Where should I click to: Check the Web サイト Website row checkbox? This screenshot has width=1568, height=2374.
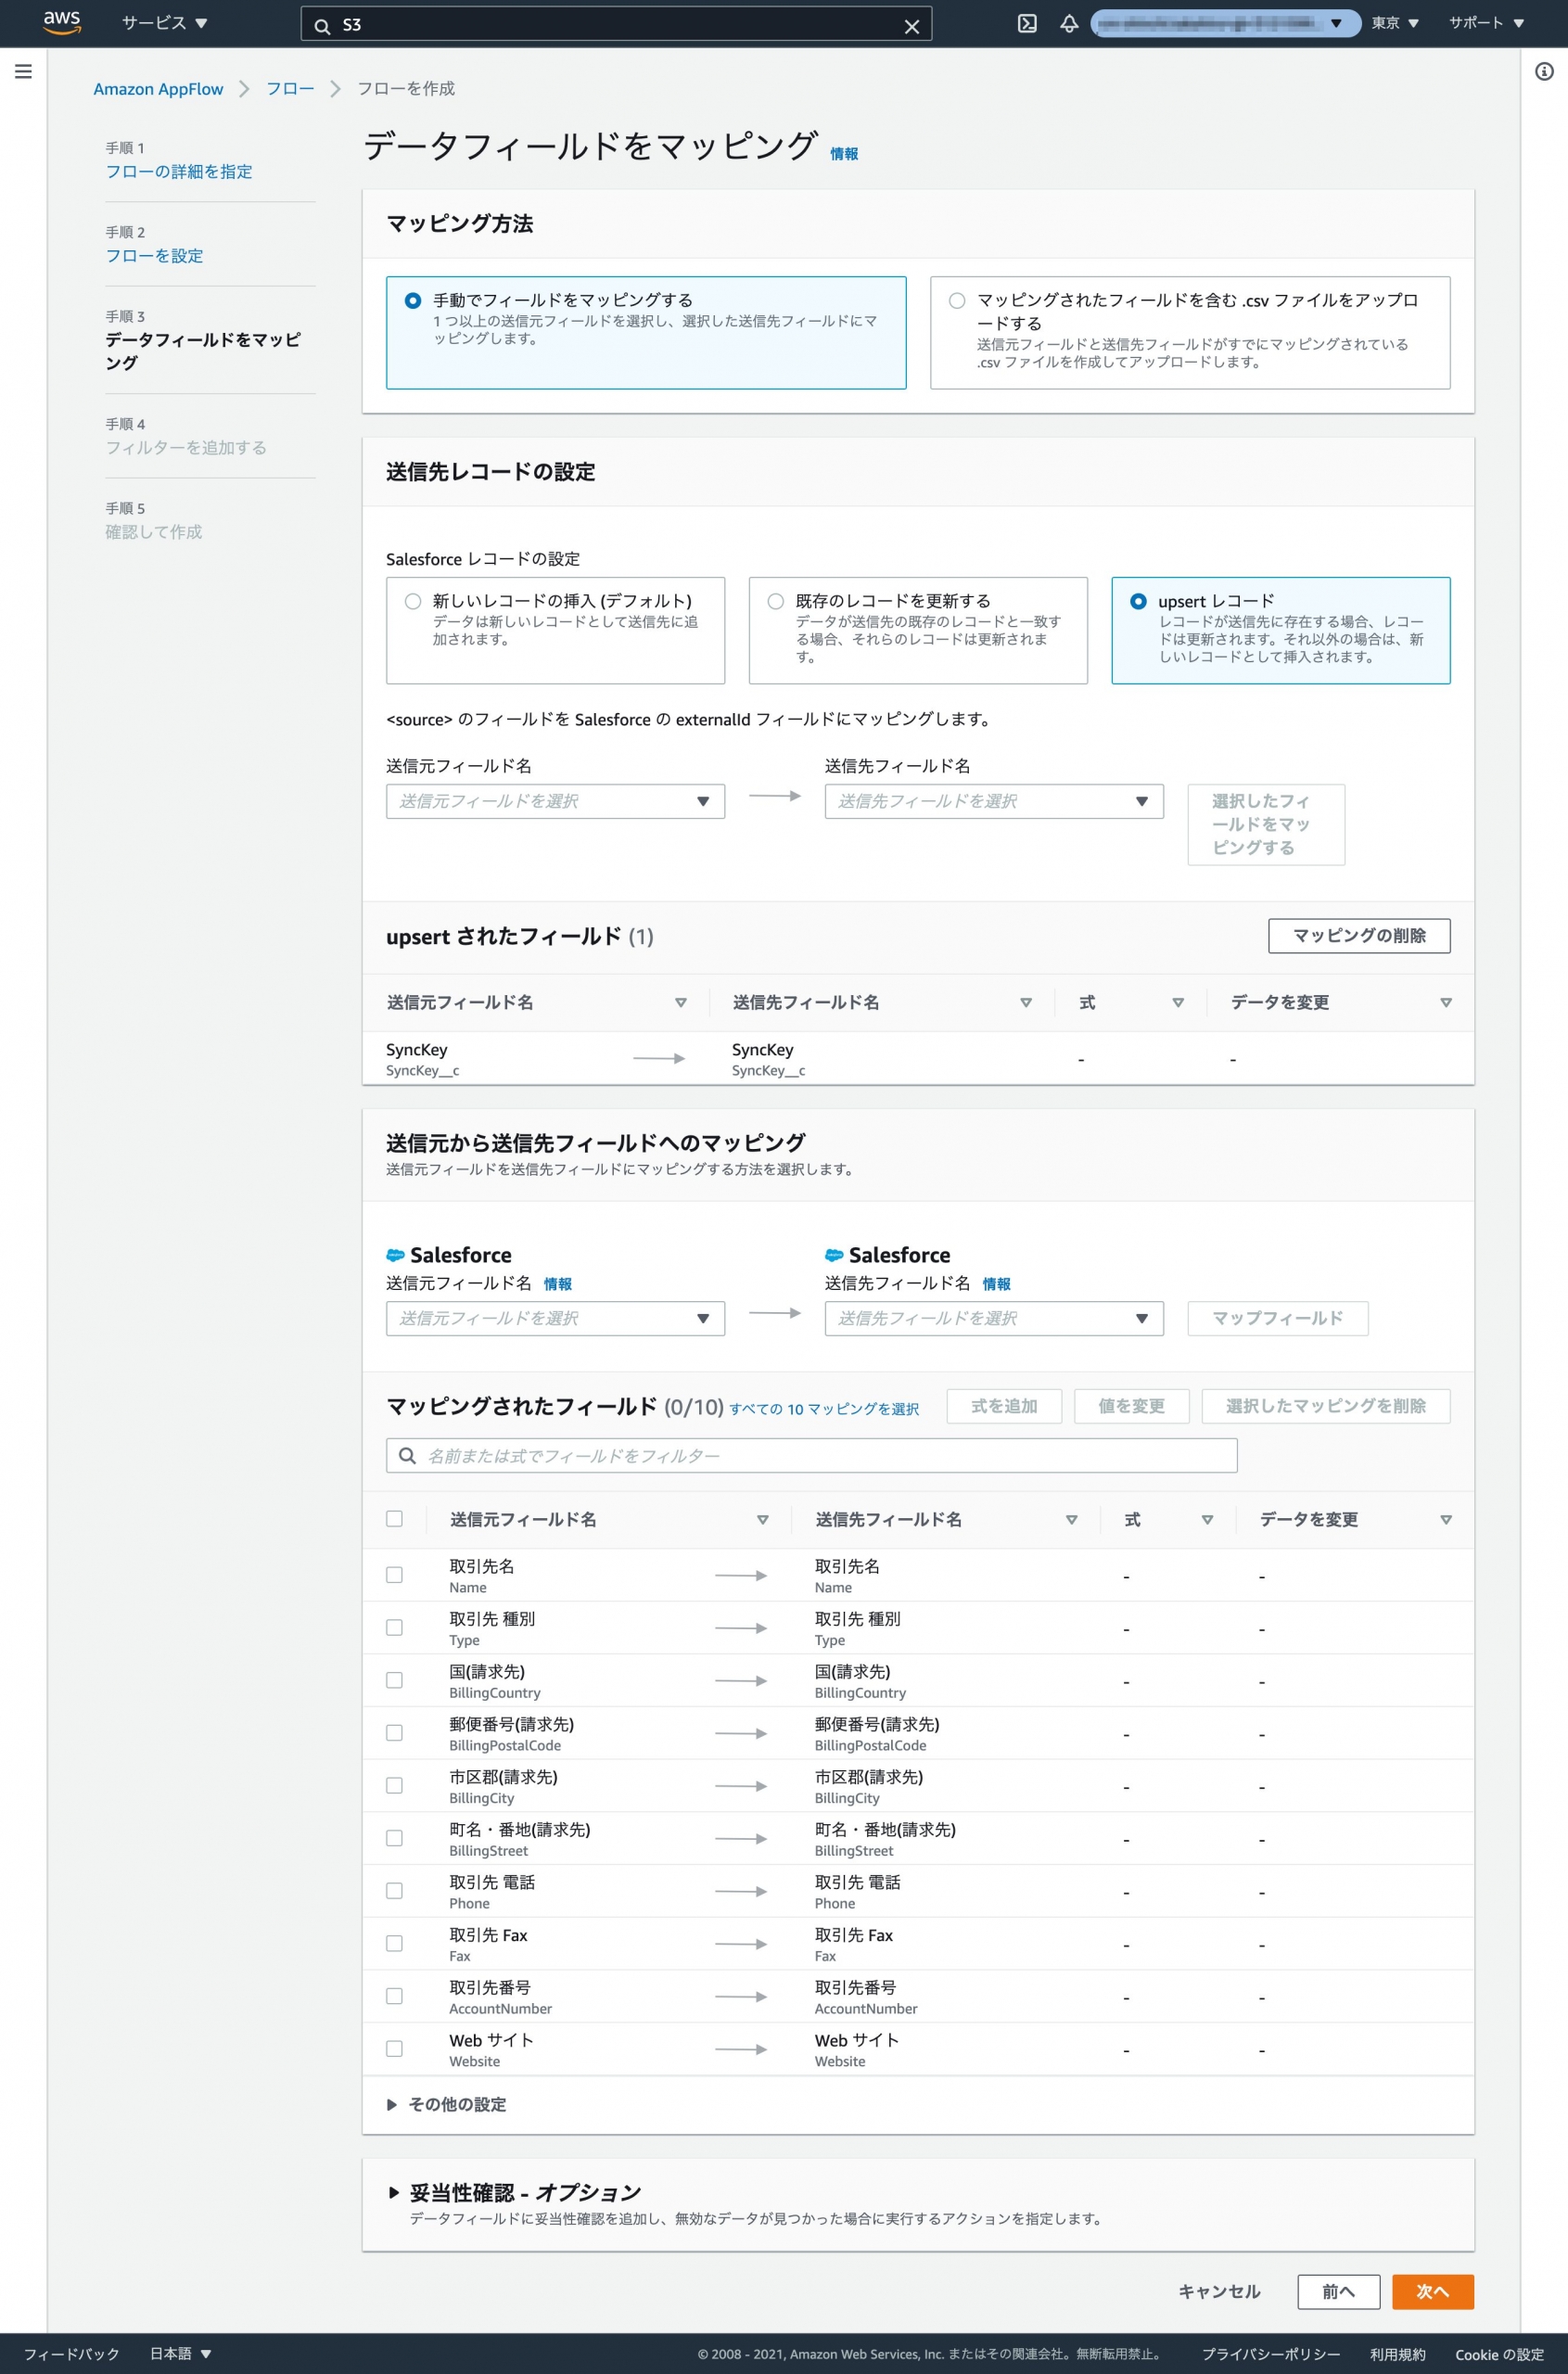click(x=394, y=2048)
